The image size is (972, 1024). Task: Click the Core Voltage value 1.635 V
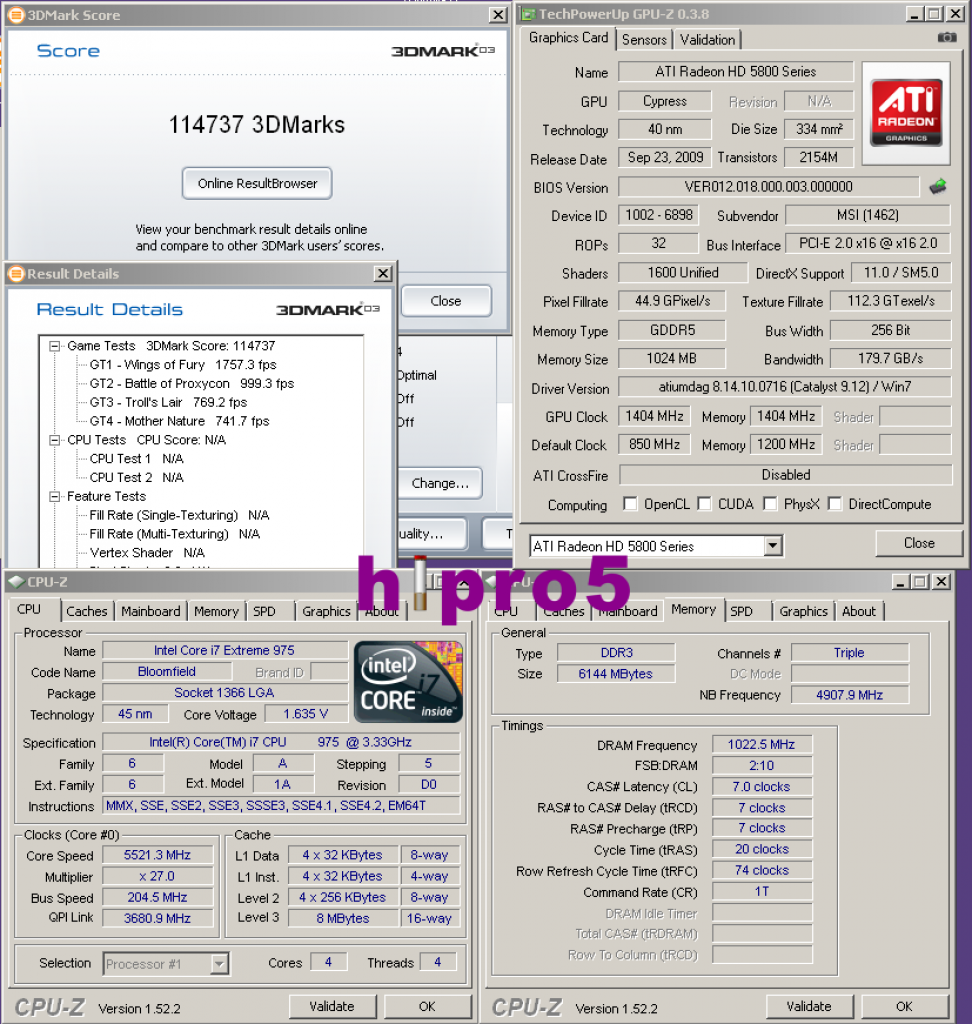click(x=306, y=714)
